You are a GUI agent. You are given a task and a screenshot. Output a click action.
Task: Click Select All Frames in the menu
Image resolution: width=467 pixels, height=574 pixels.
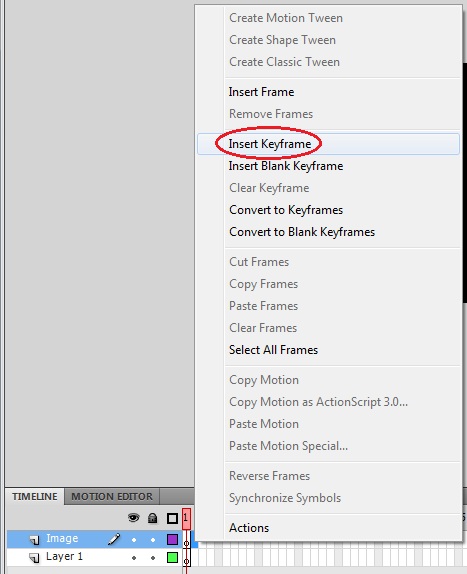tap(273, 350)
